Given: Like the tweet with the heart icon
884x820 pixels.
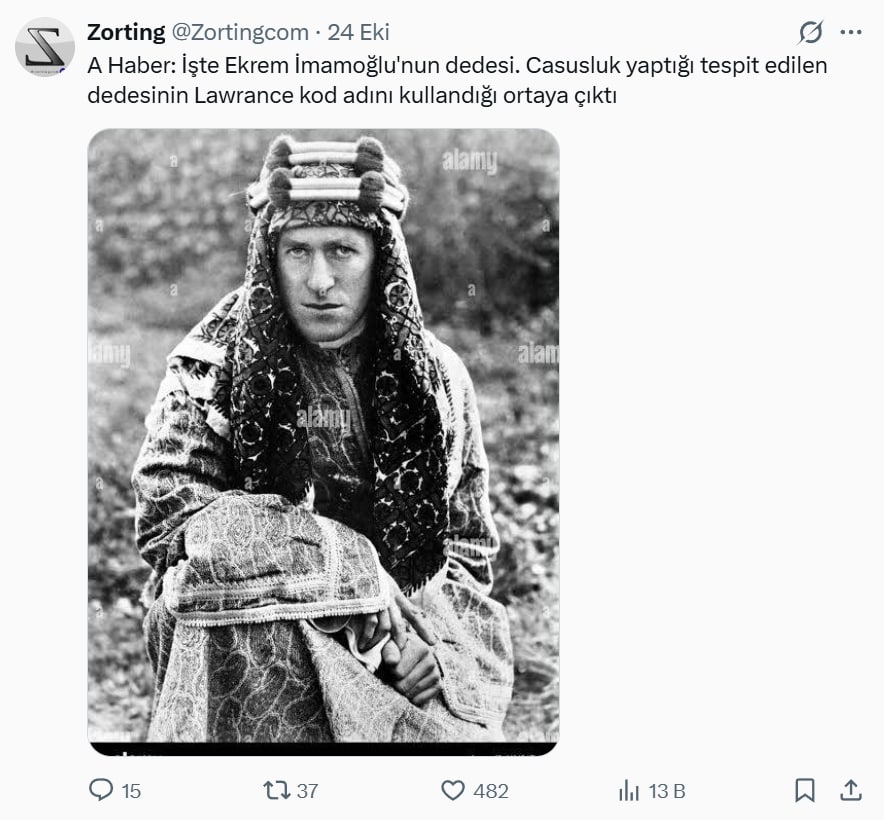Looking at the screenshot, I should point(453,790).
